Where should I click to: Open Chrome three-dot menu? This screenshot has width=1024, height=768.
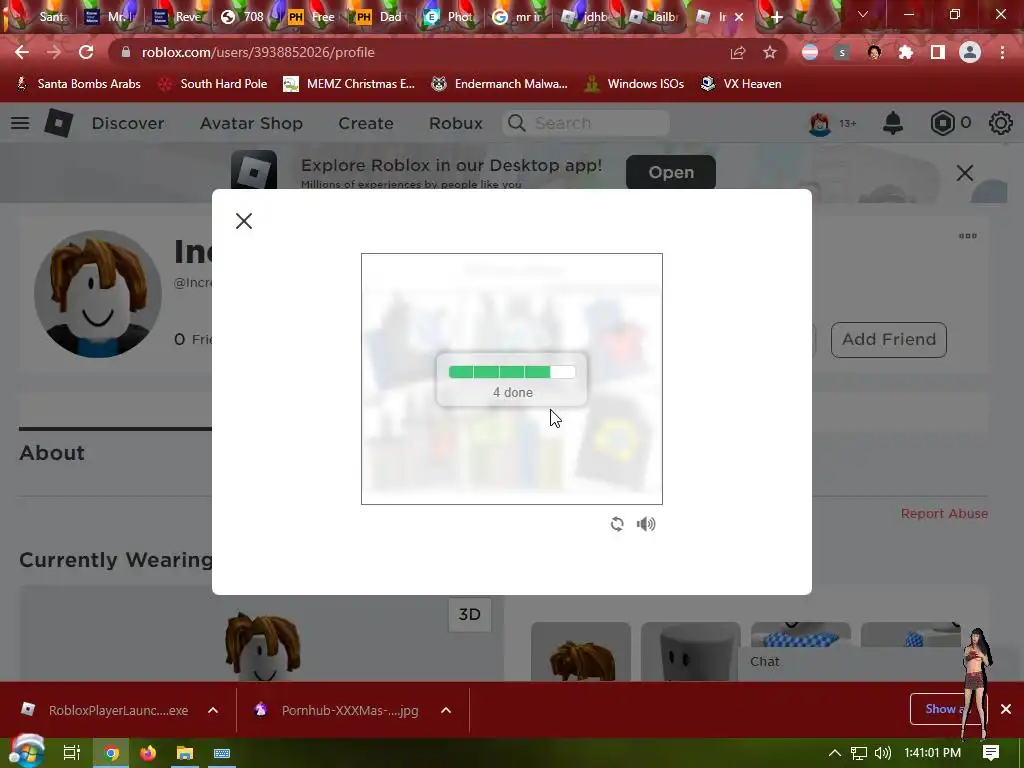pyautogui.click(x=1002, y=52)
